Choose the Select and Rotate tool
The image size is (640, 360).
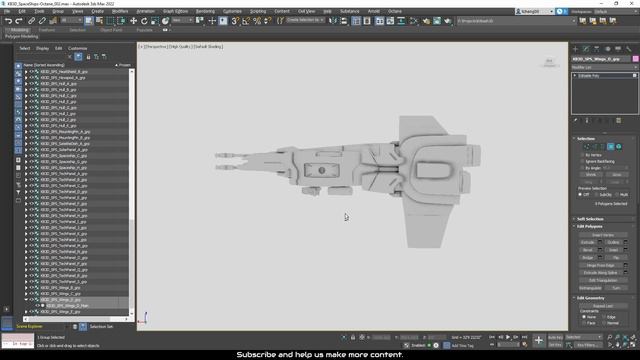point(144,21)
